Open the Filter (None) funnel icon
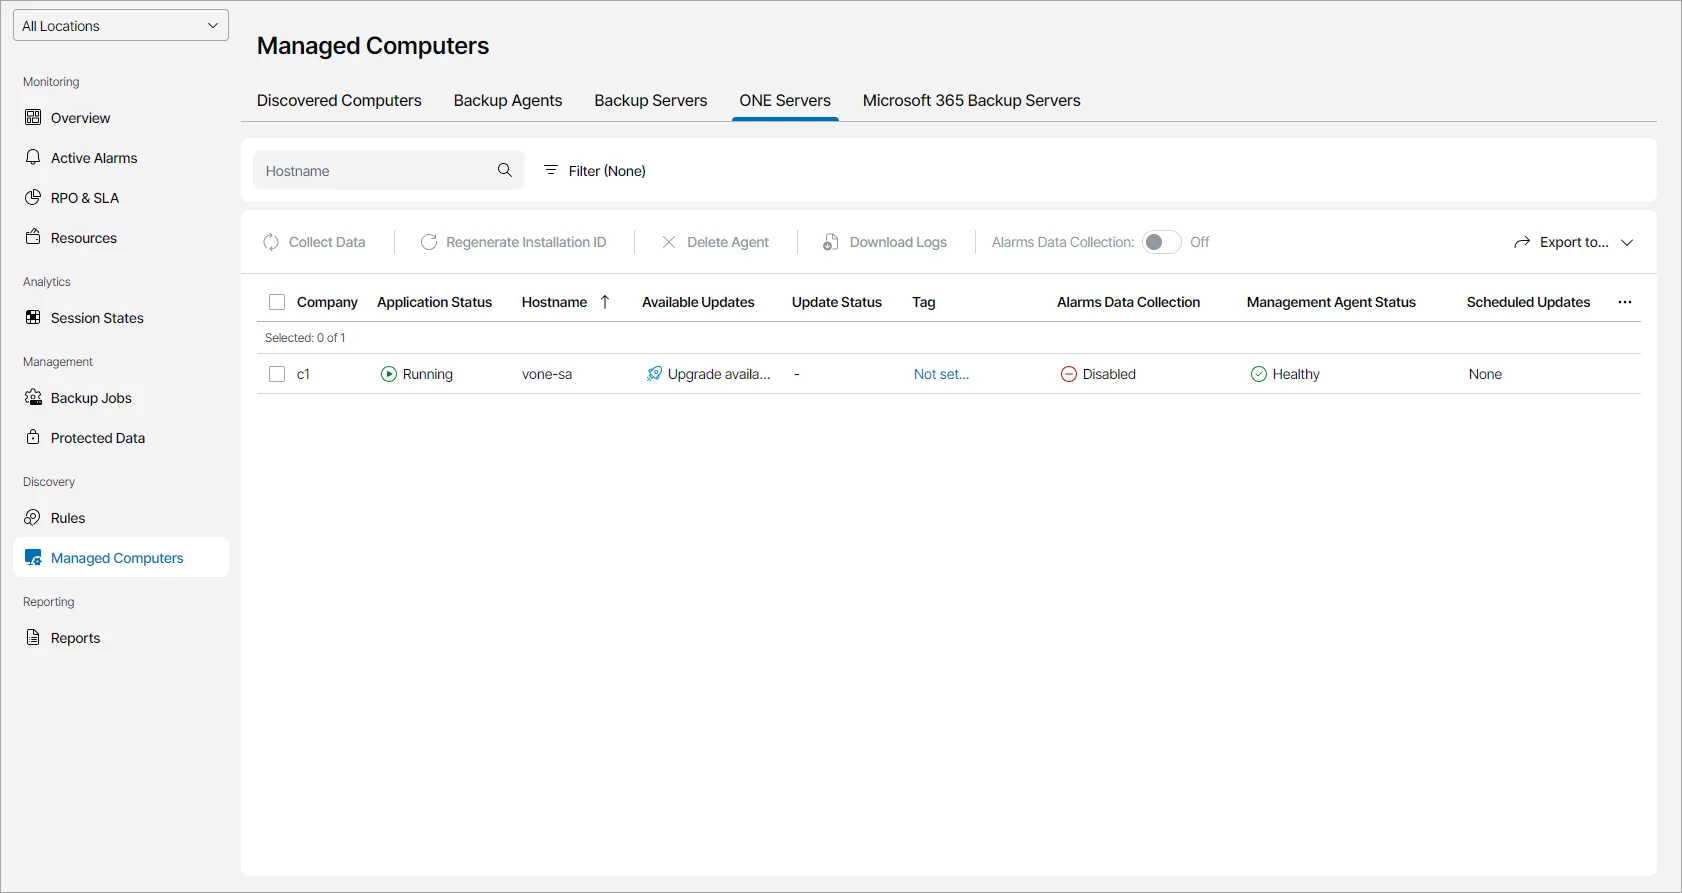This screenshot has height=893, width=1682. [x=551, y=170]
